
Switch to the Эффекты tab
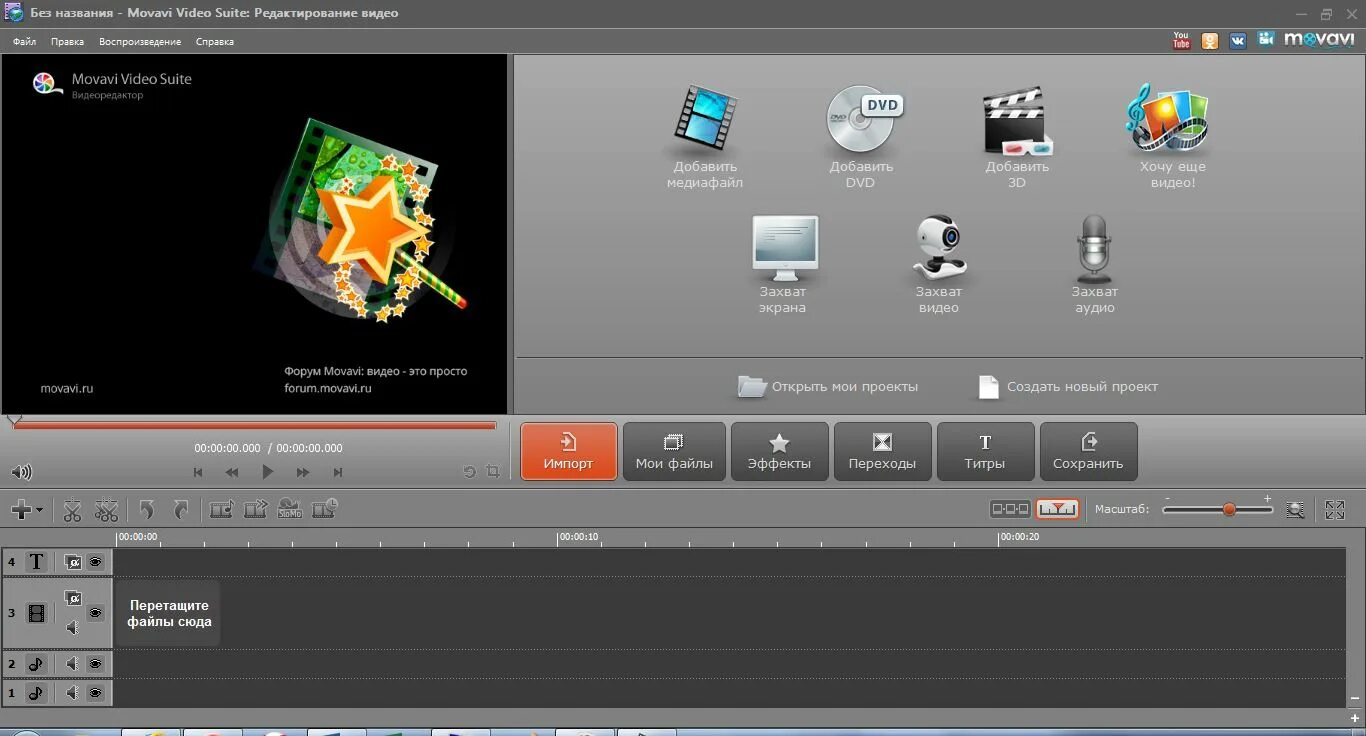[x=779, y=451]
